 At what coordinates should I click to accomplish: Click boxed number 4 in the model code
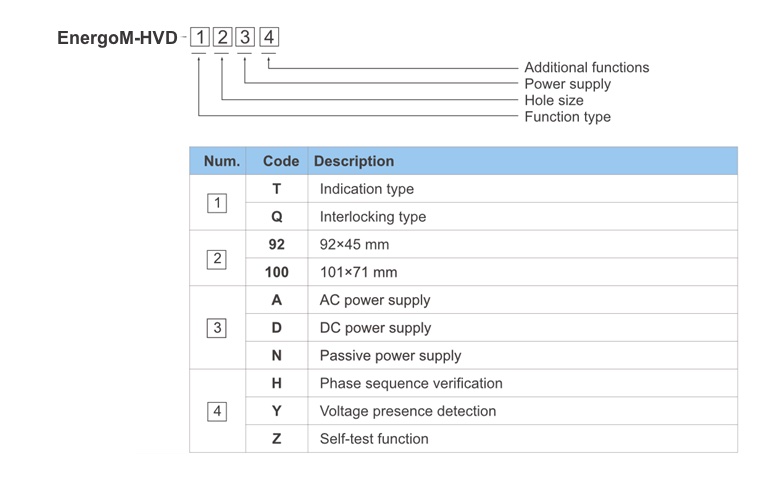point(270,39)
